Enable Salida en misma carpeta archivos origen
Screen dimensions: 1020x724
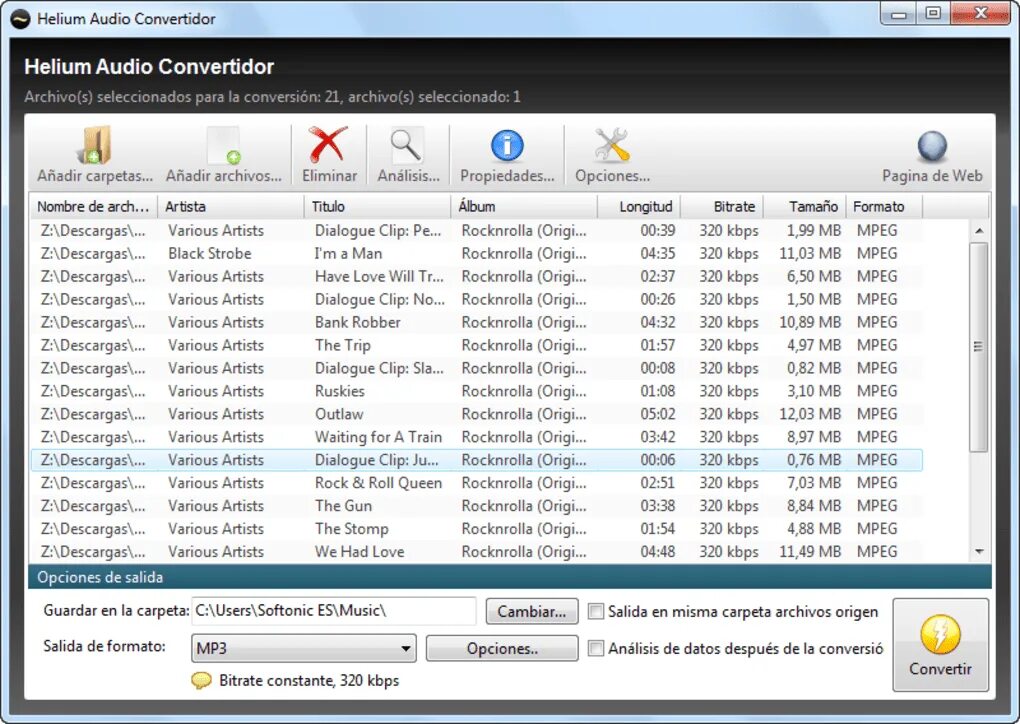coord(596,611)
